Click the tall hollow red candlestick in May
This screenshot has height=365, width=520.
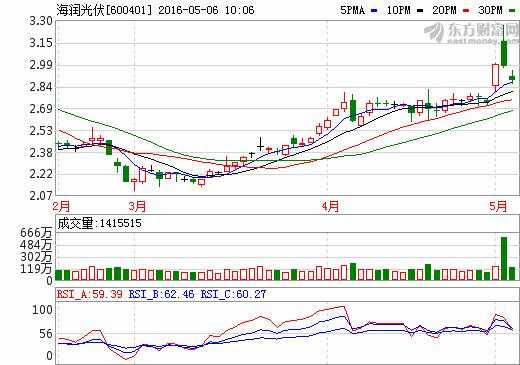click(x=495, y=75)
